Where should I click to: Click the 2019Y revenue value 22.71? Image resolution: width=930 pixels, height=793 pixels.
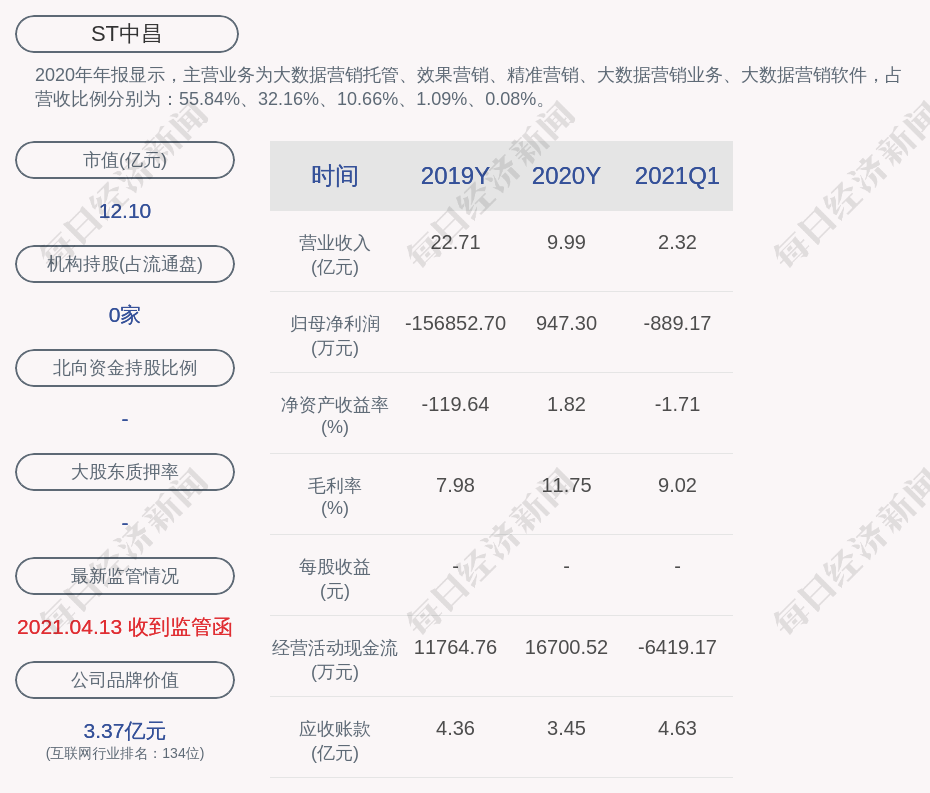(456, 243)
